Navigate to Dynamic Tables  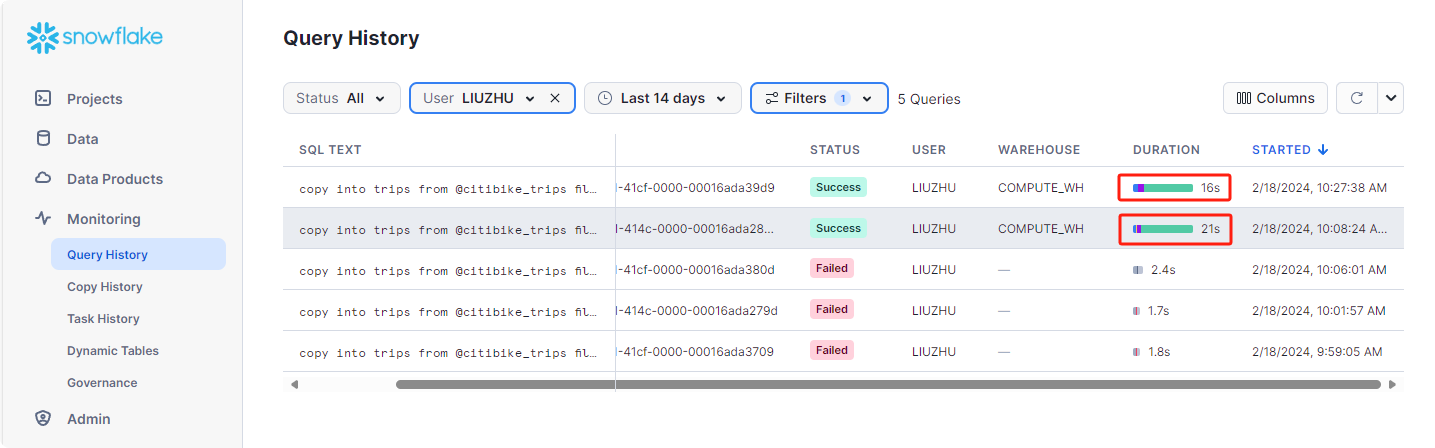click(x=113, y=351)
